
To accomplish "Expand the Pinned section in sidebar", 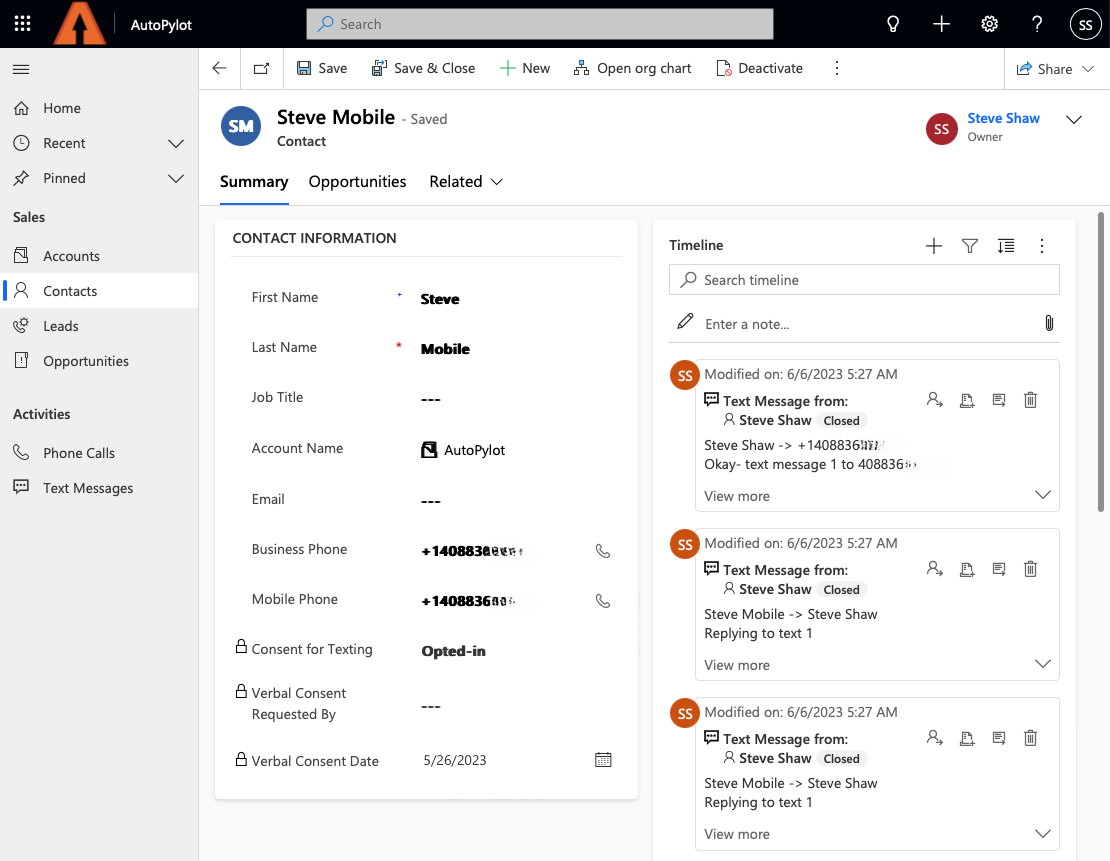I will [x=176, y=178].
